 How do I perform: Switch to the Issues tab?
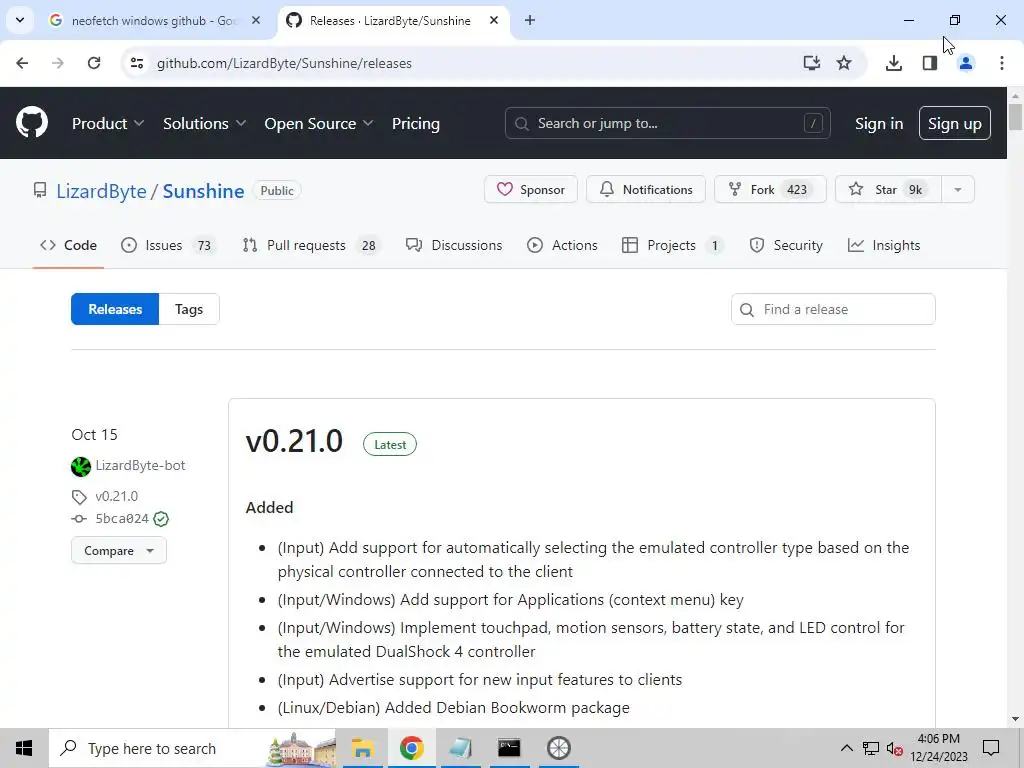(168, 245)
